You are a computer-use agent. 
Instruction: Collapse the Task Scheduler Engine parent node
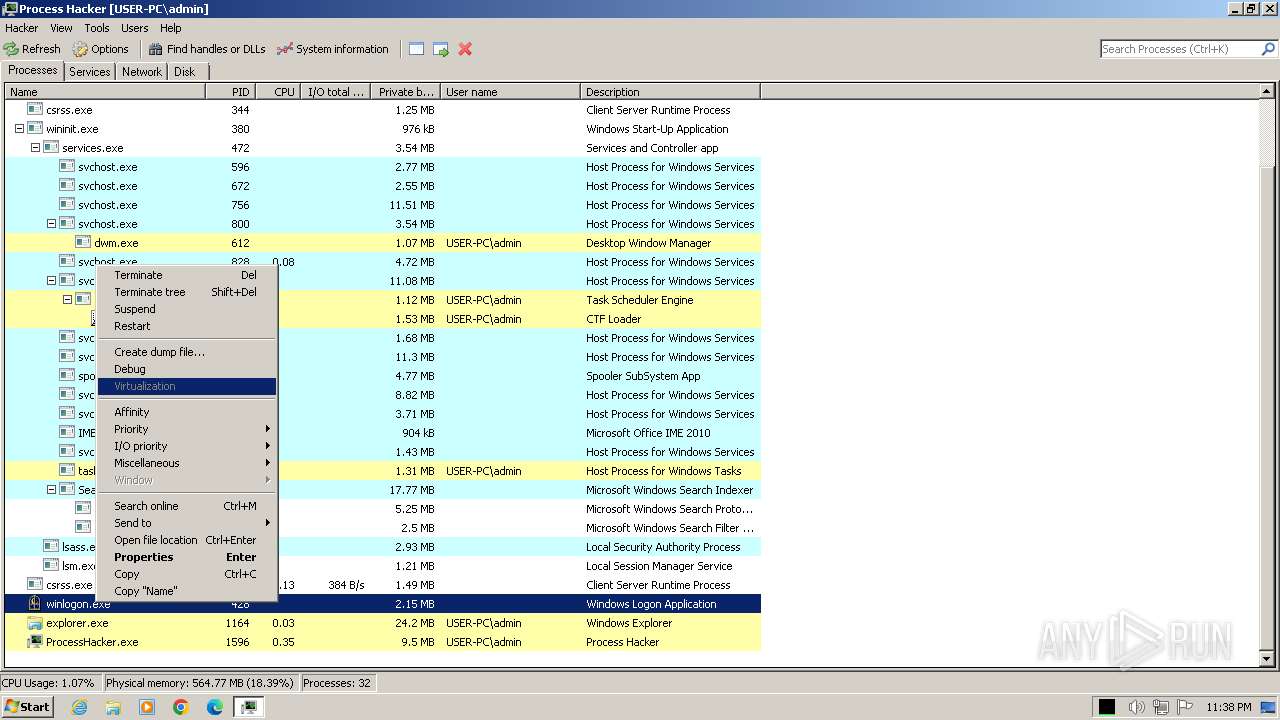[68, 300]
